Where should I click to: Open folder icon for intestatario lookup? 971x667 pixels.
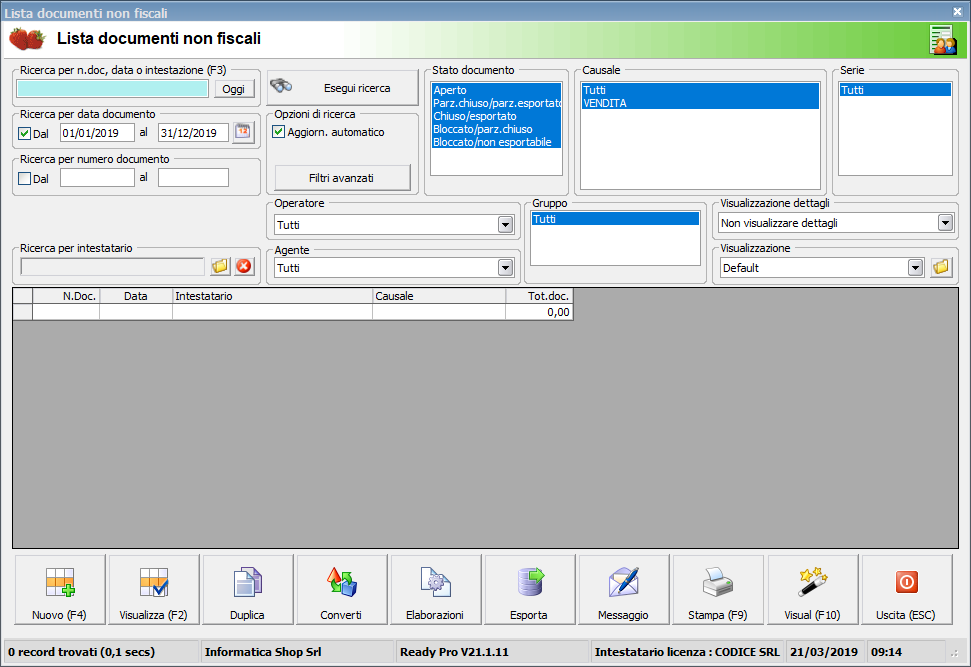pos(220,266)
